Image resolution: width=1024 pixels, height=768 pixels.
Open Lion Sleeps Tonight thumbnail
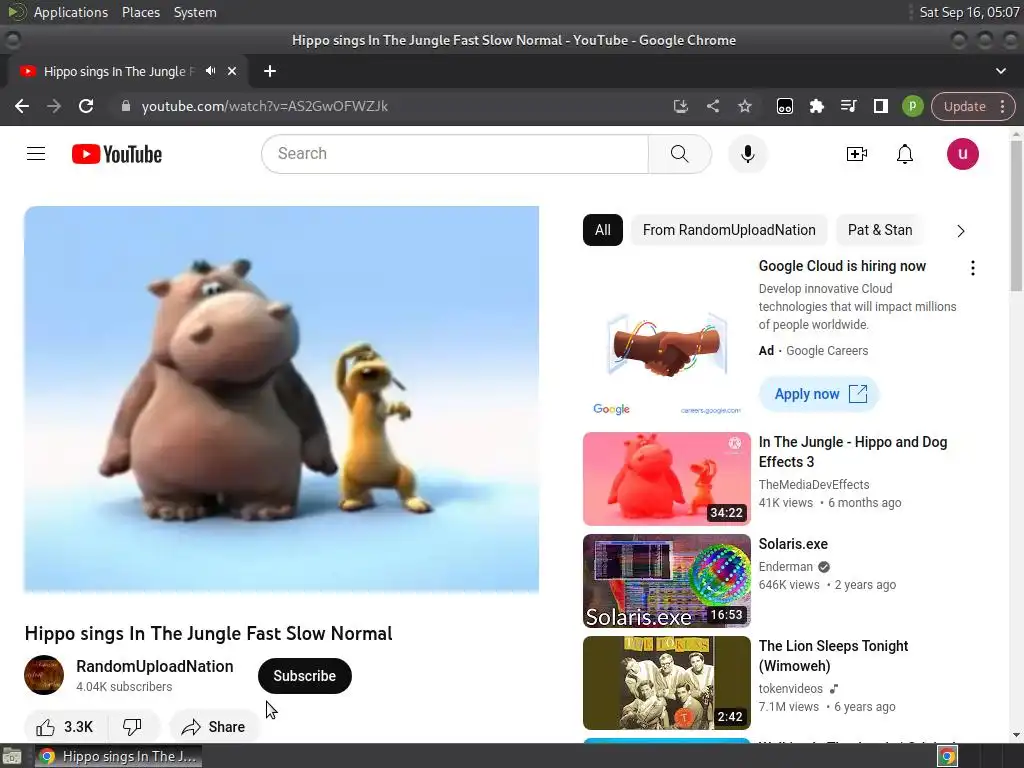[x=667, y=682]
